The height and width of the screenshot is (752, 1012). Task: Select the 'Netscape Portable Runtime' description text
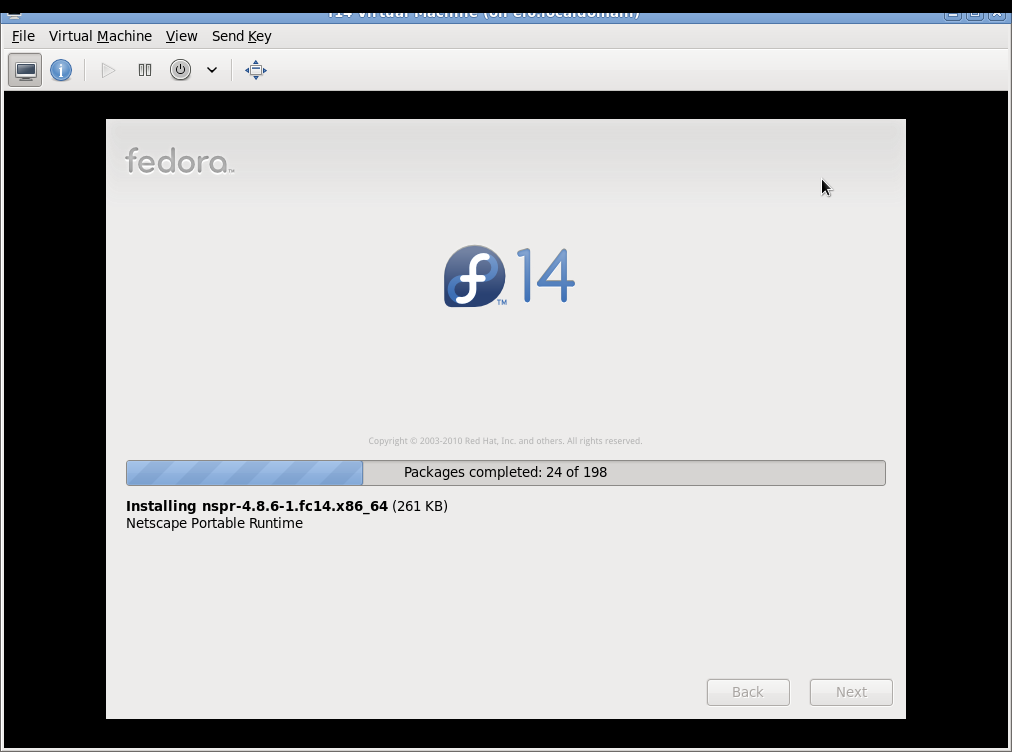tap(214, 523)
